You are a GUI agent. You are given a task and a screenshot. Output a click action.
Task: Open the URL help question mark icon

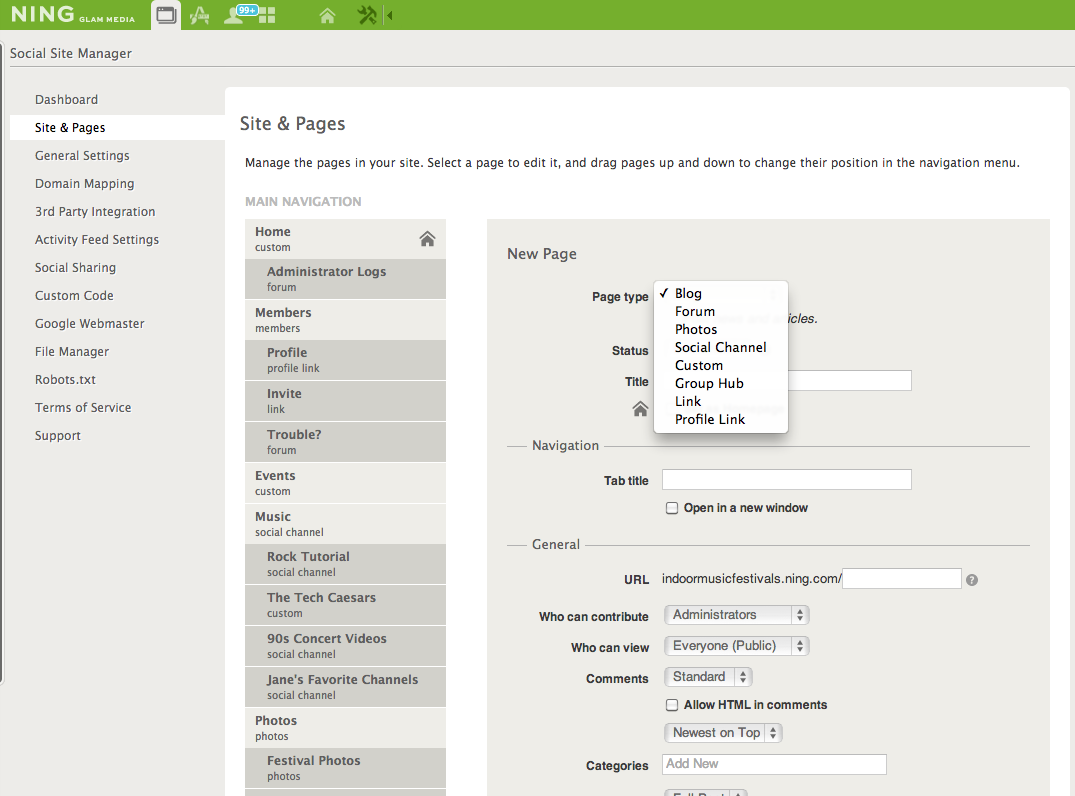[x=971, y=580]
